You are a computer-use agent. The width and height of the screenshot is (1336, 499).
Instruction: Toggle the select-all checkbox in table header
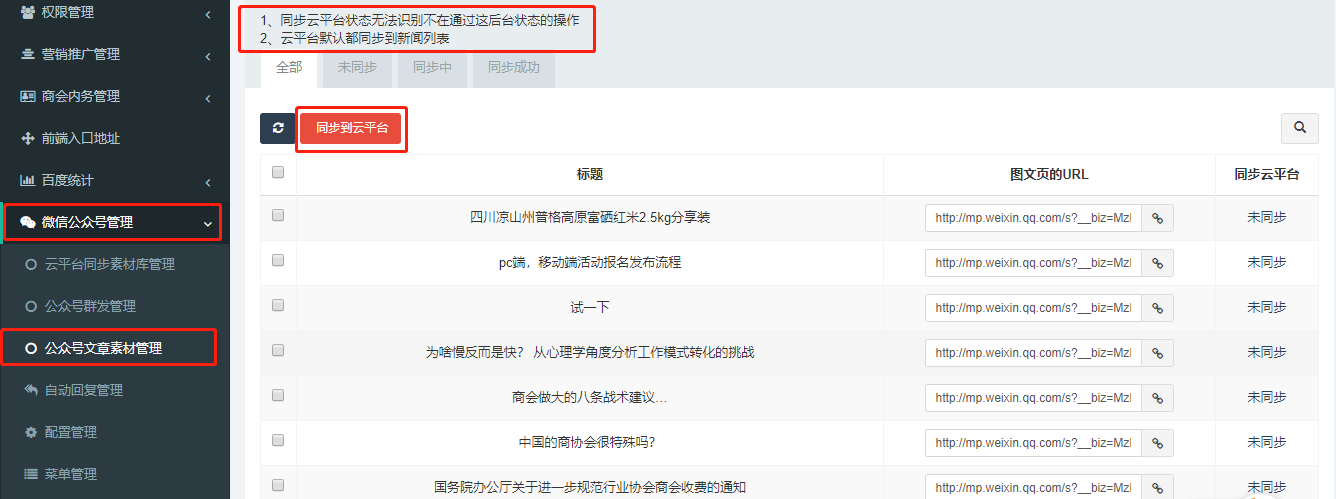tap(278, 172)
